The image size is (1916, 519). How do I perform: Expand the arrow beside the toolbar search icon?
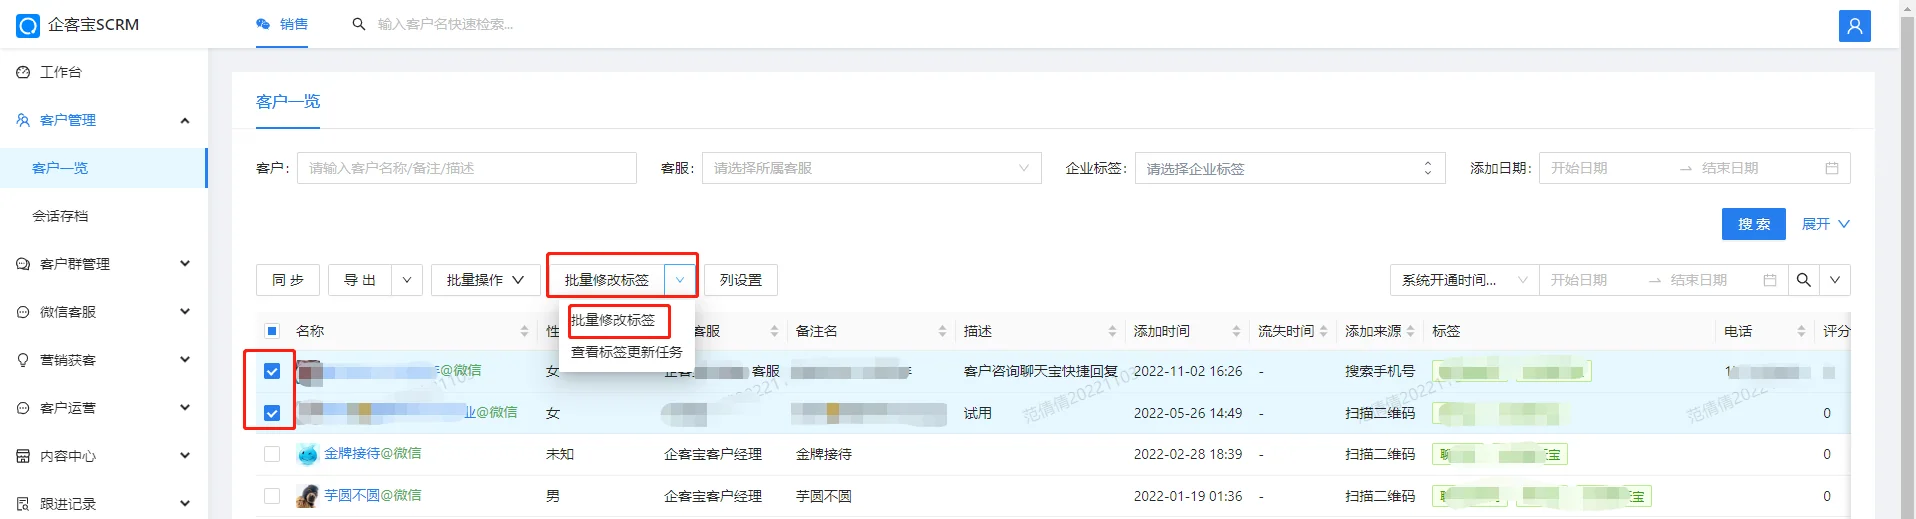[x=1835, y=280]
